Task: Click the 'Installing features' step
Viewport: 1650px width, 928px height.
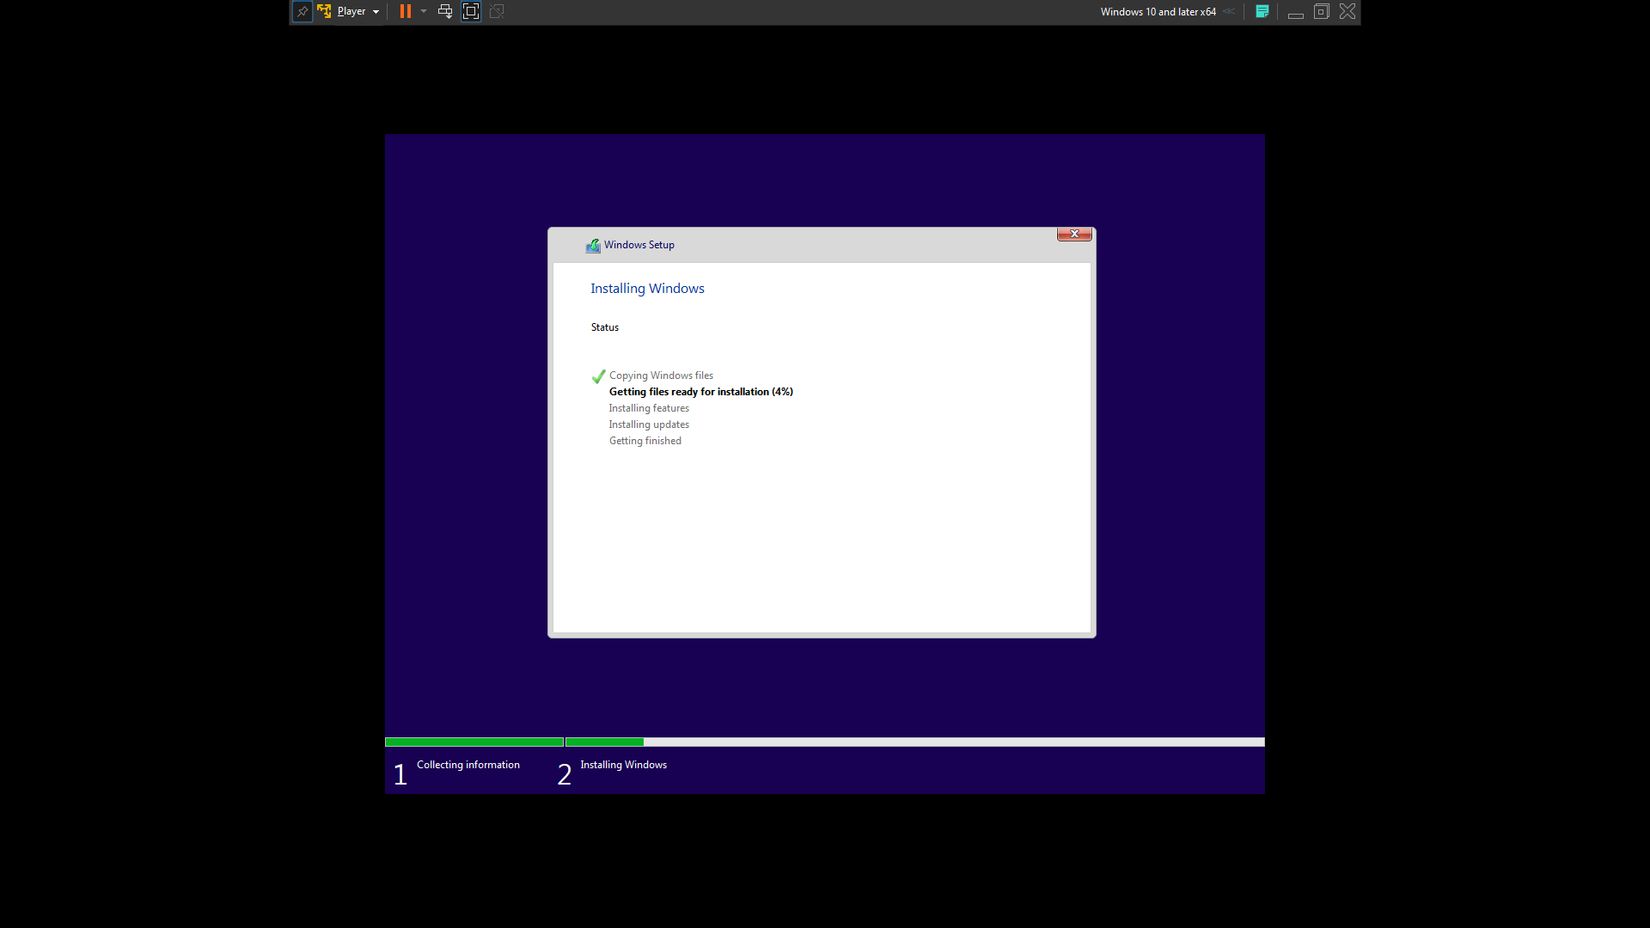Action: click(x=649, y=408)
